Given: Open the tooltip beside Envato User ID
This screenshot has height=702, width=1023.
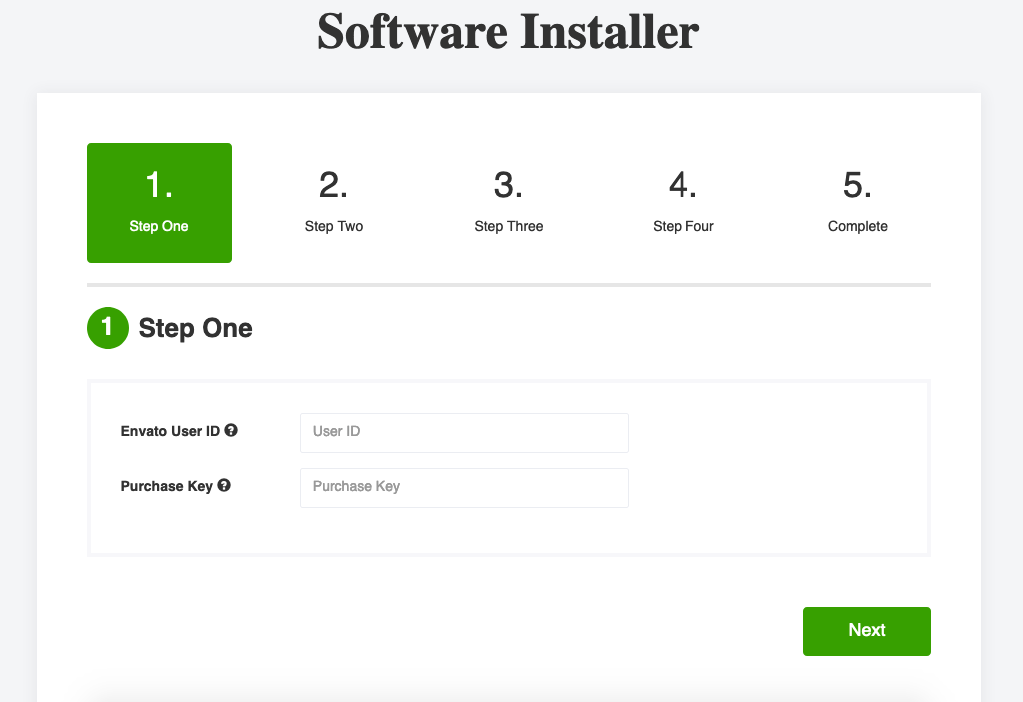Looking at the screenshot, I should 231,430.
